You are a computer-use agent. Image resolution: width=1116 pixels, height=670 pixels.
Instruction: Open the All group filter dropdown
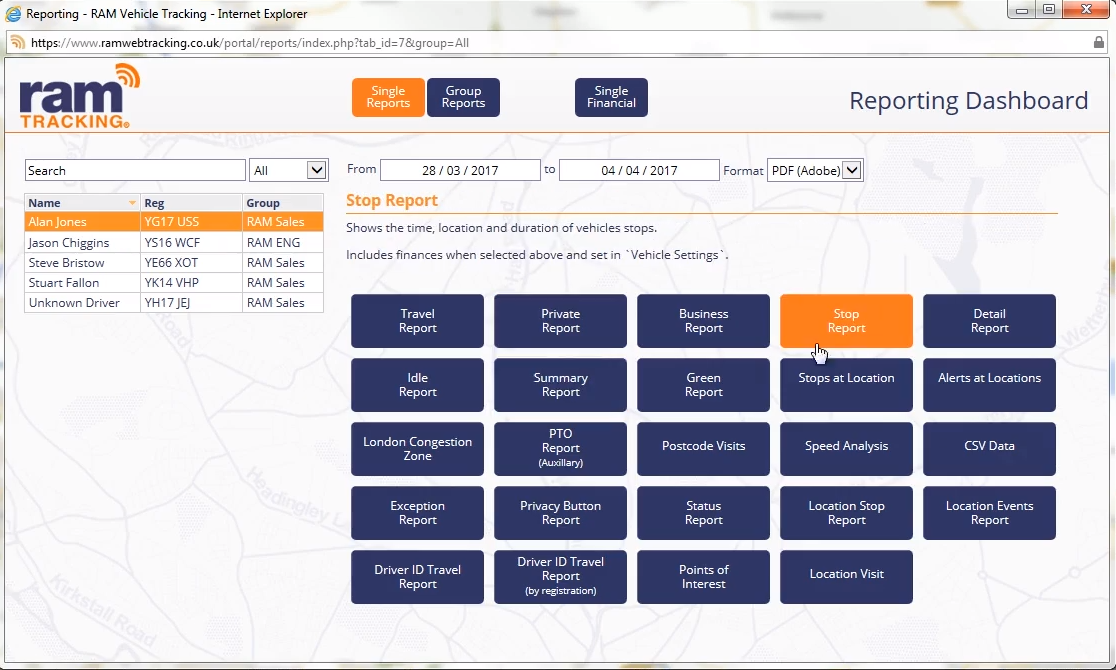click(x=288, y=170)
